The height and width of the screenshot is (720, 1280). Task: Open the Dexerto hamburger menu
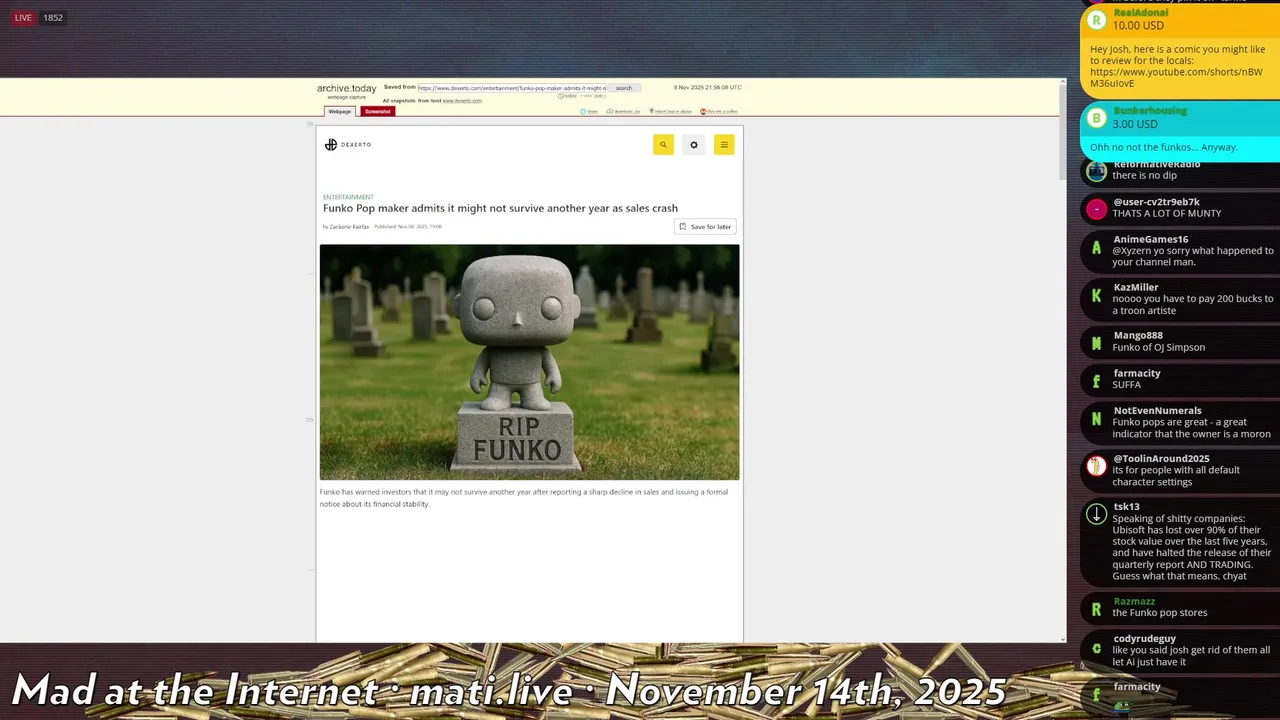point(724,145)
